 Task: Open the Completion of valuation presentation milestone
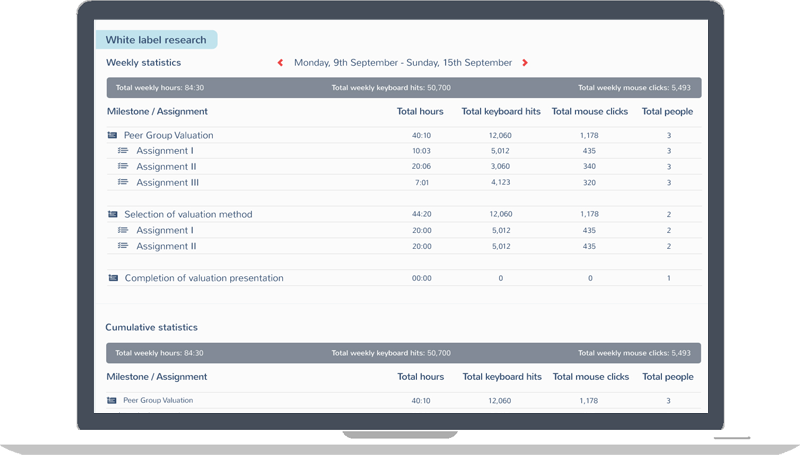[203, 278]
